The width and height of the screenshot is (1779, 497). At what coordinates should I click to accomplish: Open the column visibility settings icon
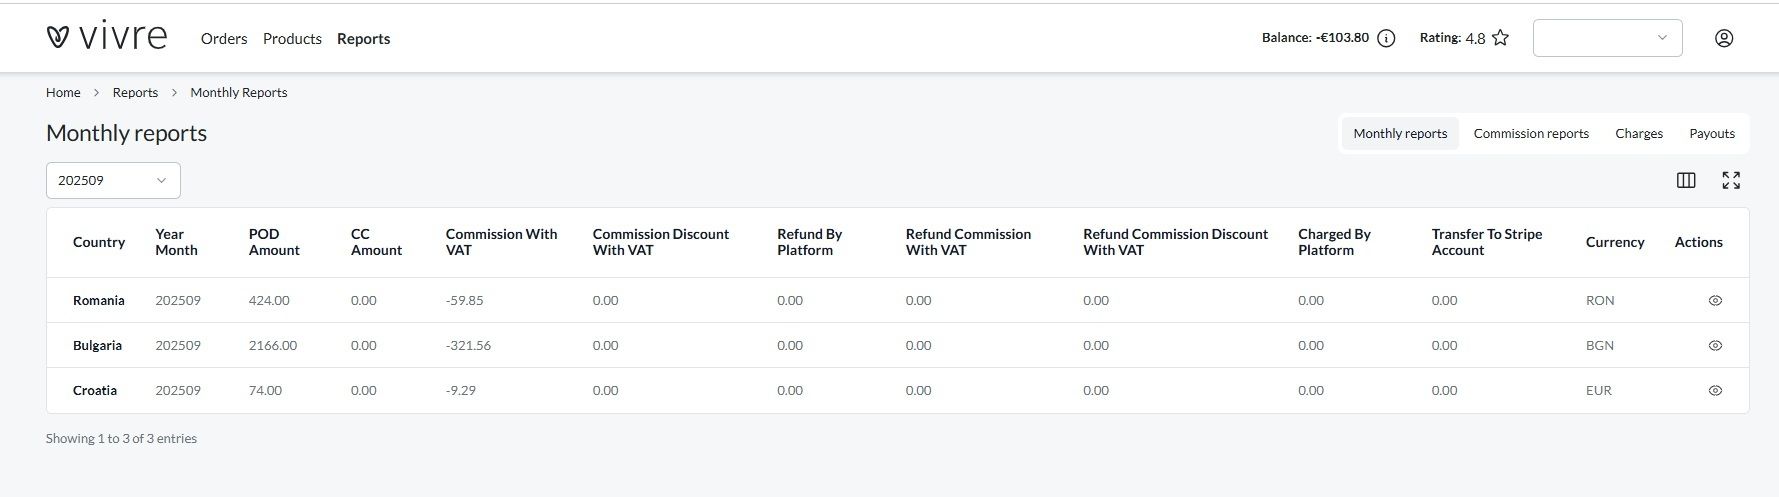pyautogui.click(x=1686, y=180)
